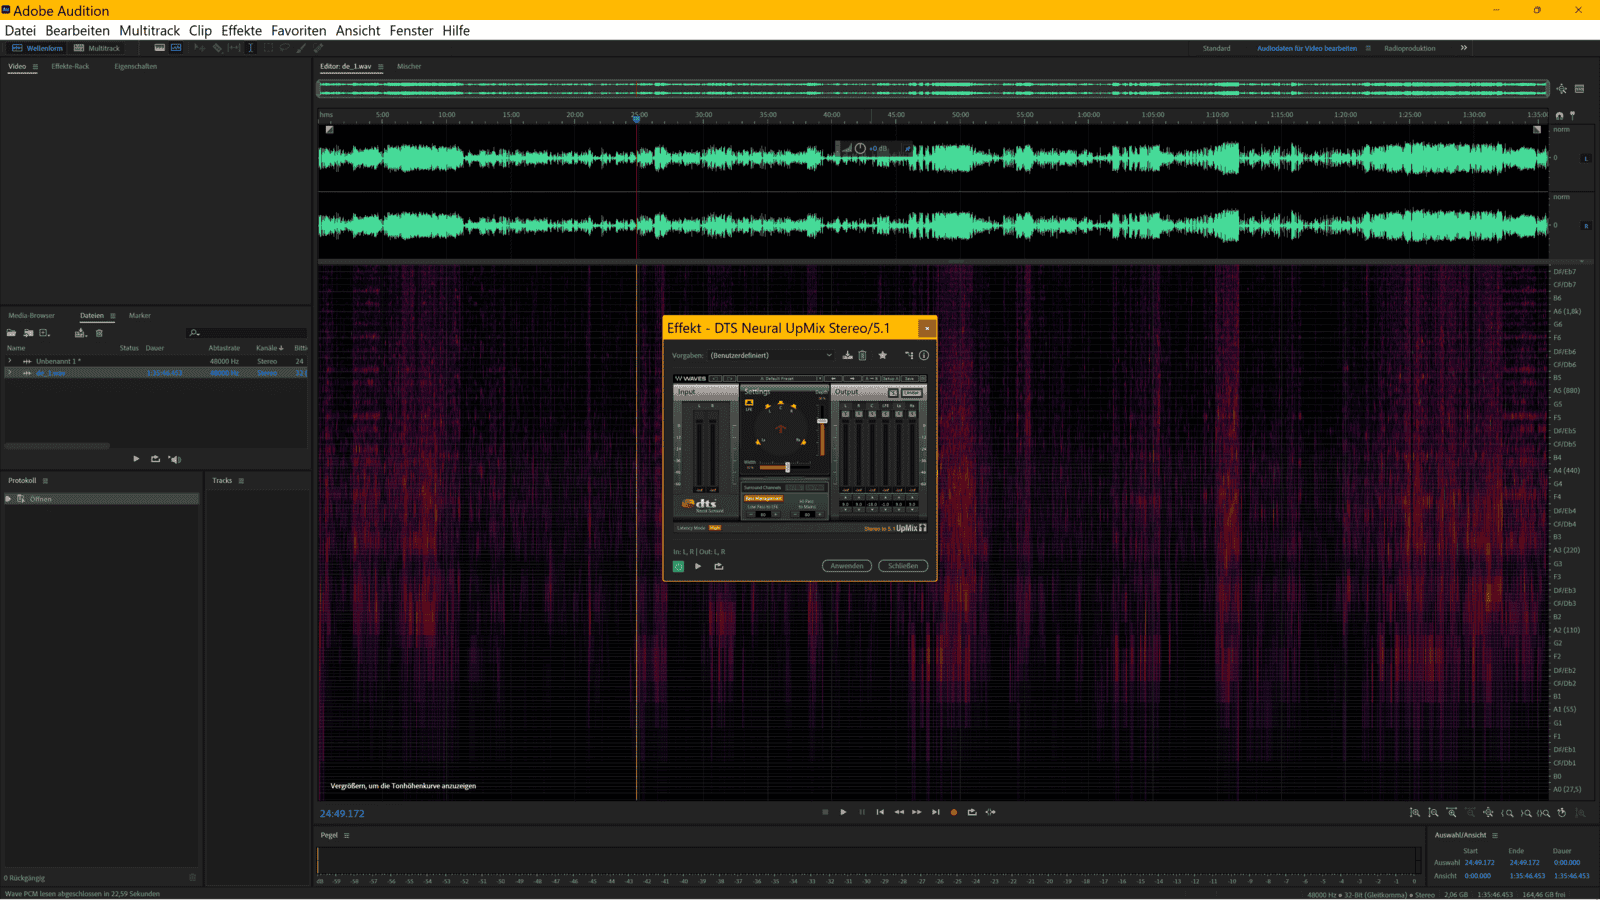Select the Marquee Selection tool
This screenshot has width=1600, height=900.
[268, 47]
